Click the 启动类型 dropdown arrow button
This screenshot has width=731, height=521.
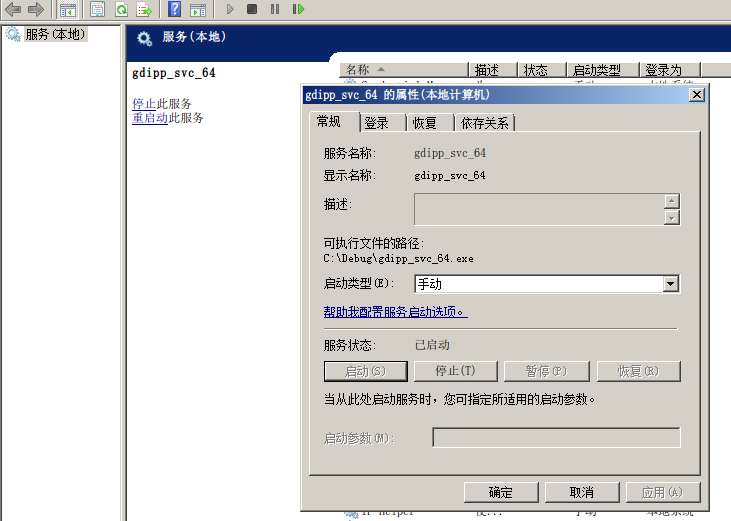pos(670,284)
